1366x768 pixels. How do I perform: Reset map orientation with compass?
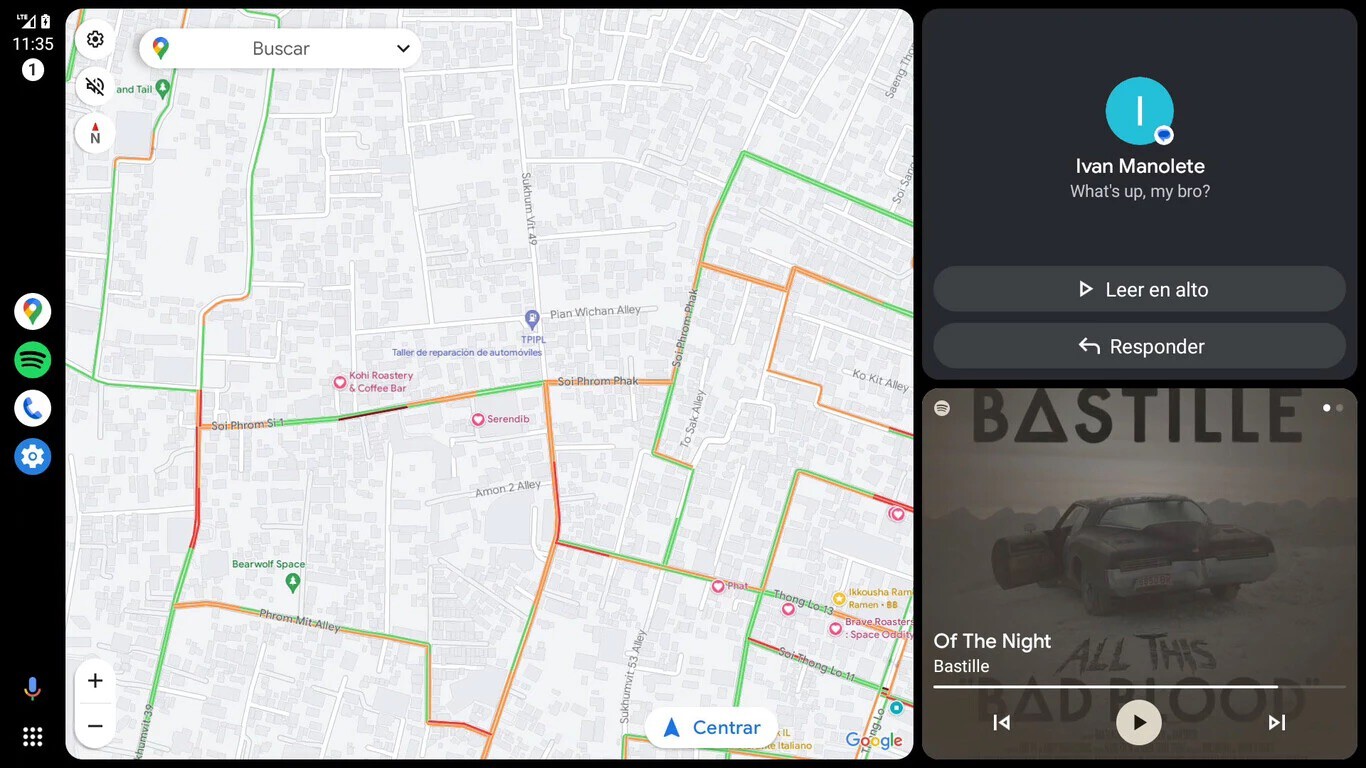pos(95,133)
